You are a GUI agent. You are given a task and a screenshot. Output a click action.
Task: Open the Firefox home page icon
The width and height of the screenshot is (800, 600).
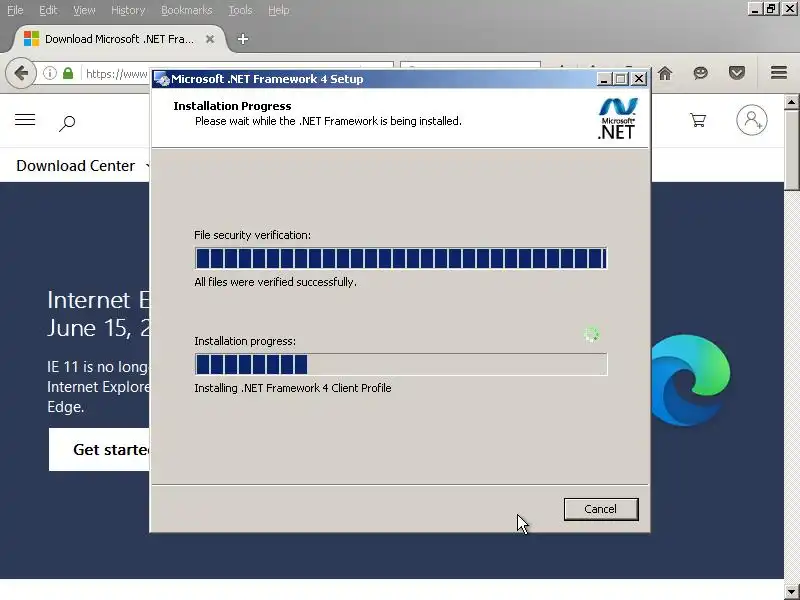tap(665, 73)
